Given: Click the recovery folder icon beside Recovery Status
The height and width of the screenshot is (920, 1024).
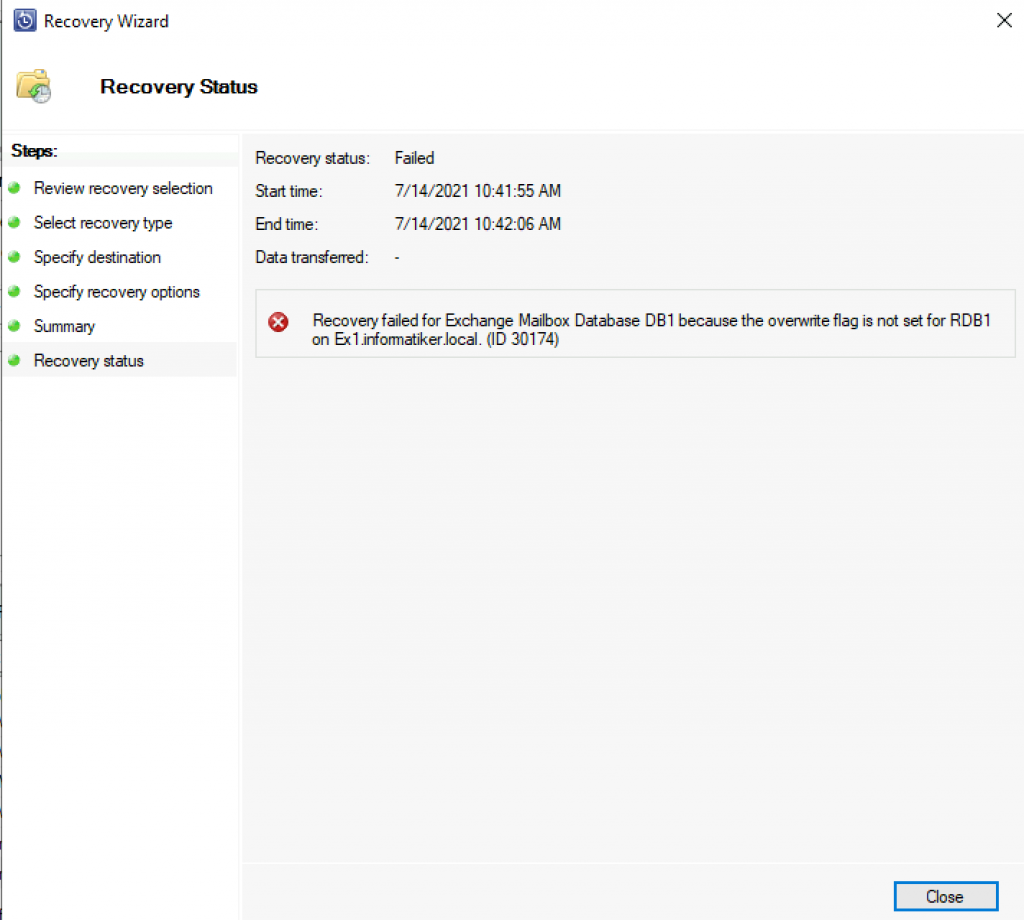Looking at the screenshot, I should [34, 86].
